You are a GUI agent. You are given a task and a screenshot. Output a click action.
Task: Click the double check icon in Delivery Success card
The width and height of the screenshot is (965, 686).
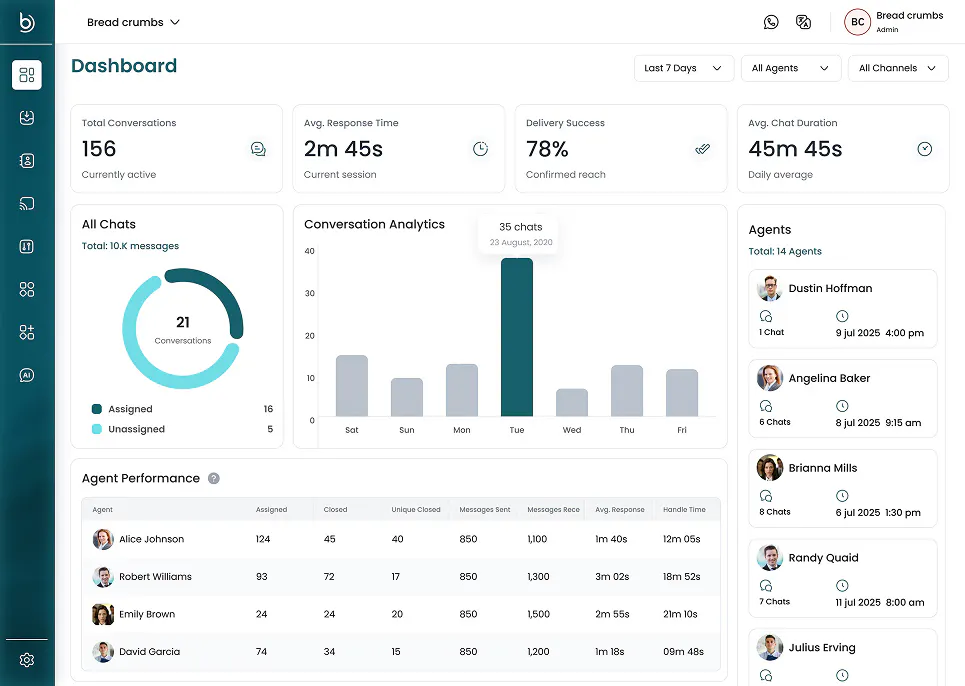pyautogui.click(x=702, y=149)
